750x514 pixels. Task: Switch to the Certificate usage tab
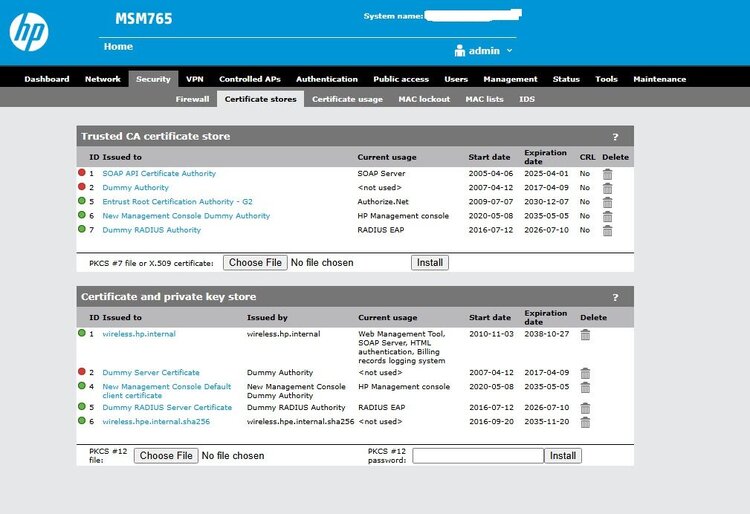347,99
